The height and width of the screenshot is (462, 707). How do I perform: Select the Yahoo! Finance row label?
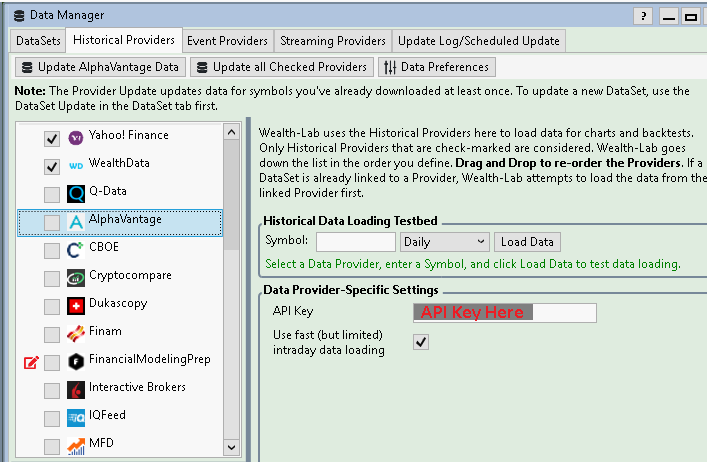pyautogui.click(x=129, y=135)
